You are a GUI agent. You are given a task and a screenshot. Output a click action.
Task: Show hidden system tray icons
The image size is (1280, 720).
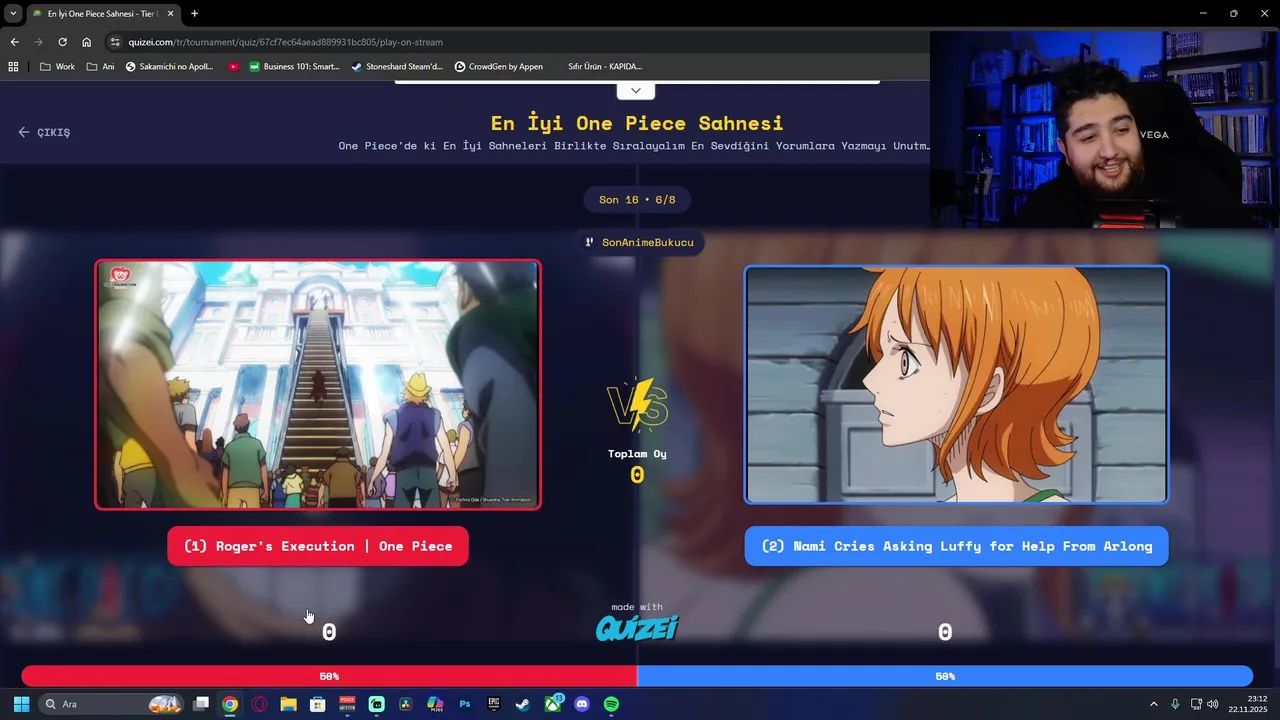tap(1153, 704)
